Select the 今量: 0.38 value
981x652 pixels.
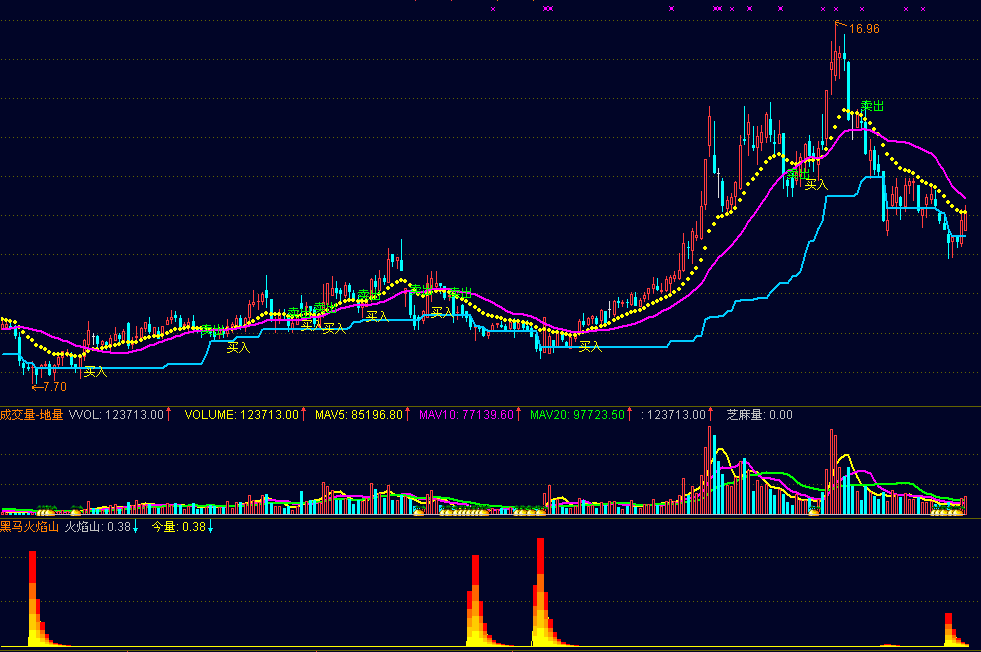pyautogui.click(x=178, y=527)
